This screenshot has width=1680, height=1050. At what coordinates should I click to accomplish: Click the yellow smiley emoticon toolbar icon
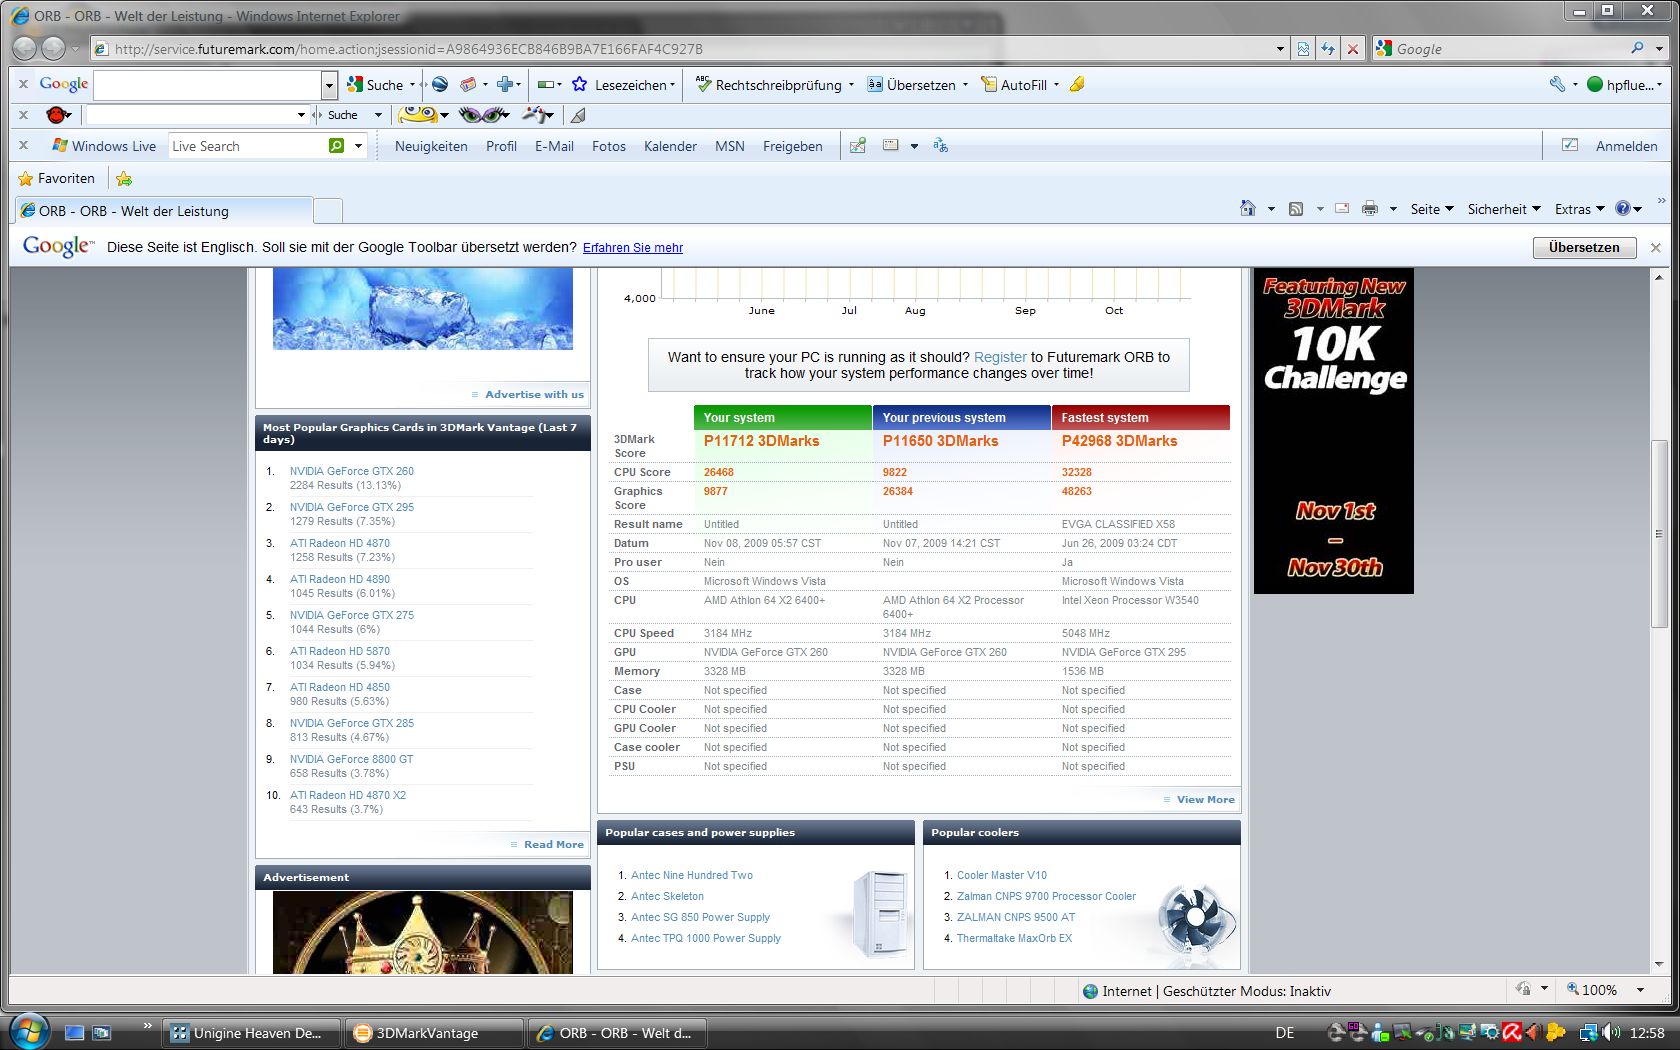tap(418, 115)
